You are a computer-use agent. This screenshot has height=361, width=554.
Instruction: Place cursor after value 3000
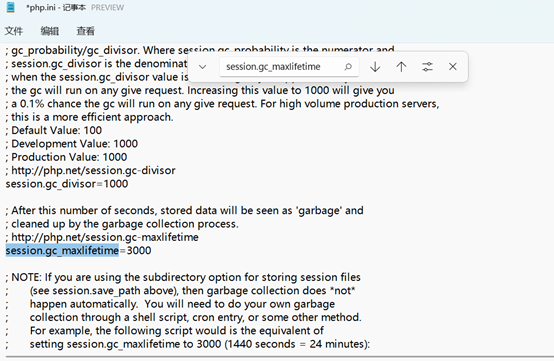click(x=152, y=250)
